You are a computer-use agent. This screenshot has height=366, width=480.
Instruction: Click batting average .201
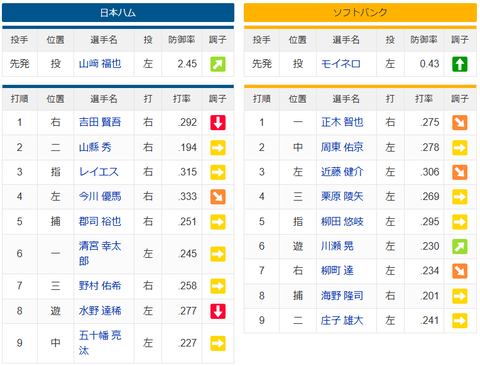click(x=430, y=296)
